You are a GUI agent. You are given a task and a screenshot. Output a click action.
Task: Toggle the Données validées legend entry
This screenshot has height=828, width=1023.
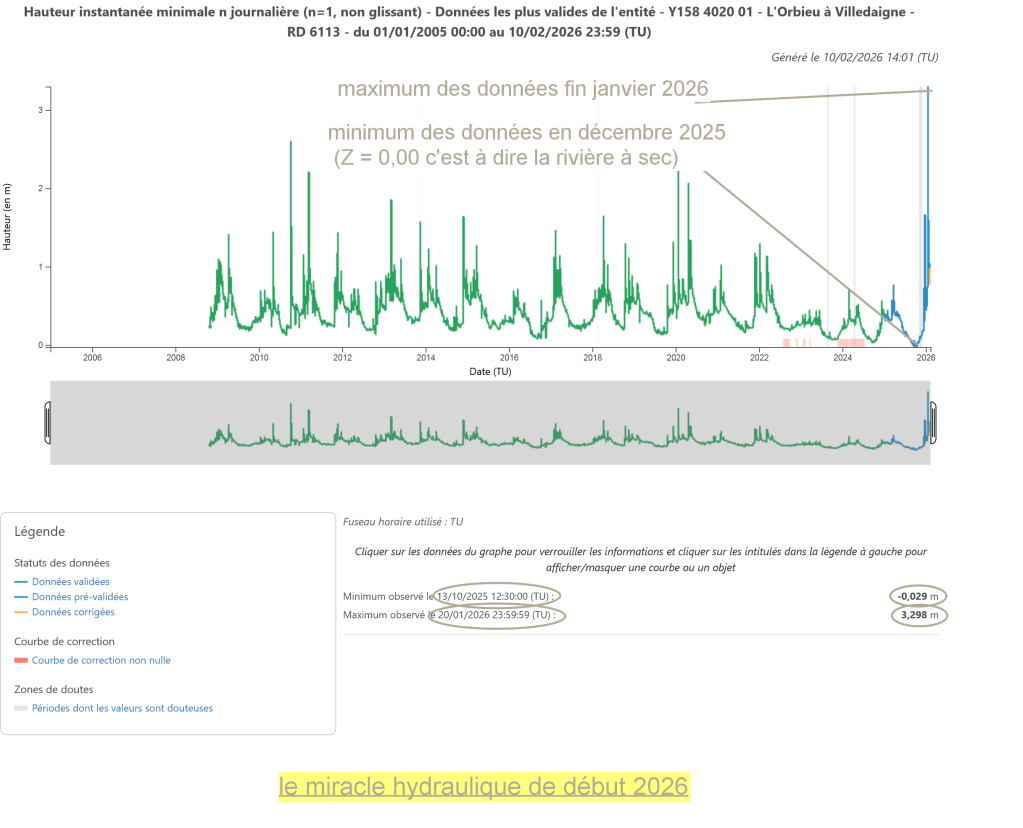71,581
